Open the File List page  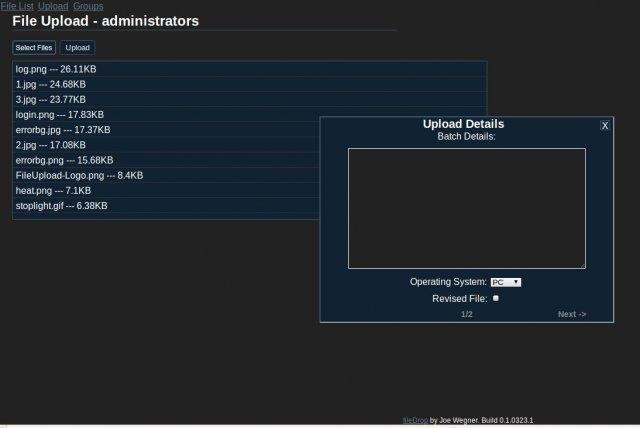click(x=17, y=6)
